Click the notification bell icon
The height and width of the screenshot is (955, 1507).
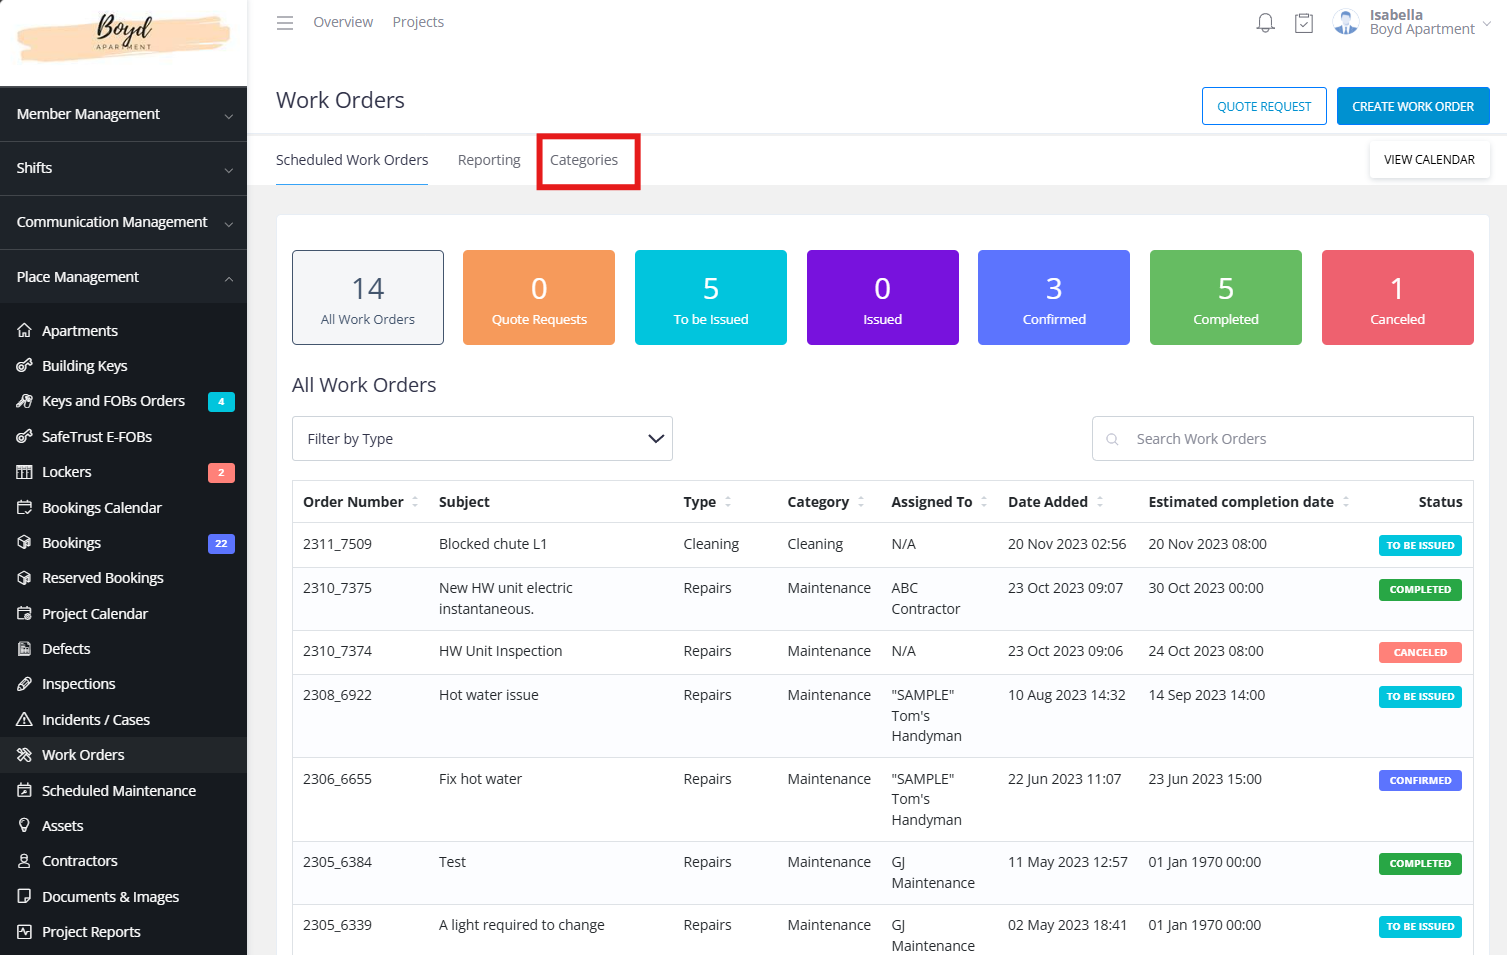[x=1265, y=23]
